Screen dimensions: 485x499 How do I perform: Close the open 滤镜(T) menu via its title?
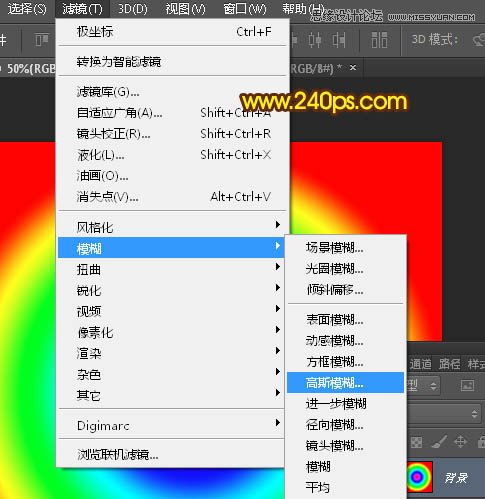82,9
